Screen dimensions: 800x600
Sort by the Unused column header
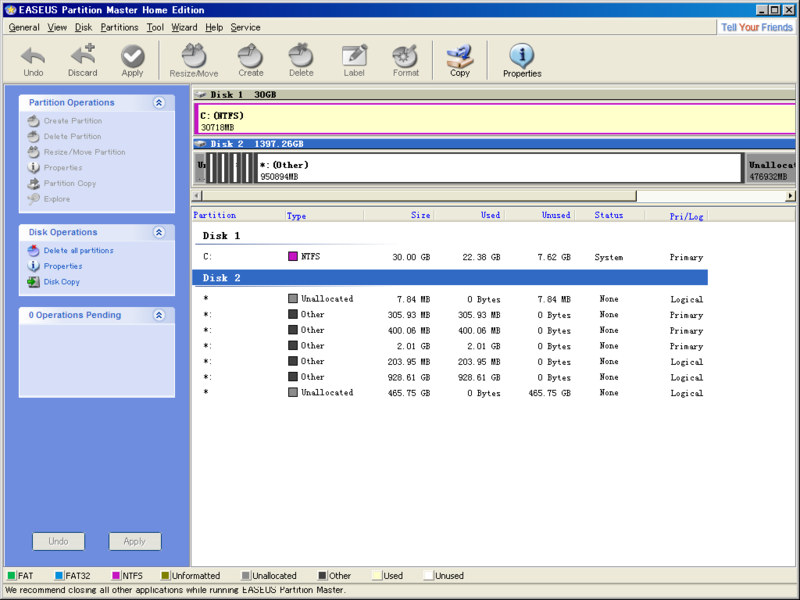540,215
